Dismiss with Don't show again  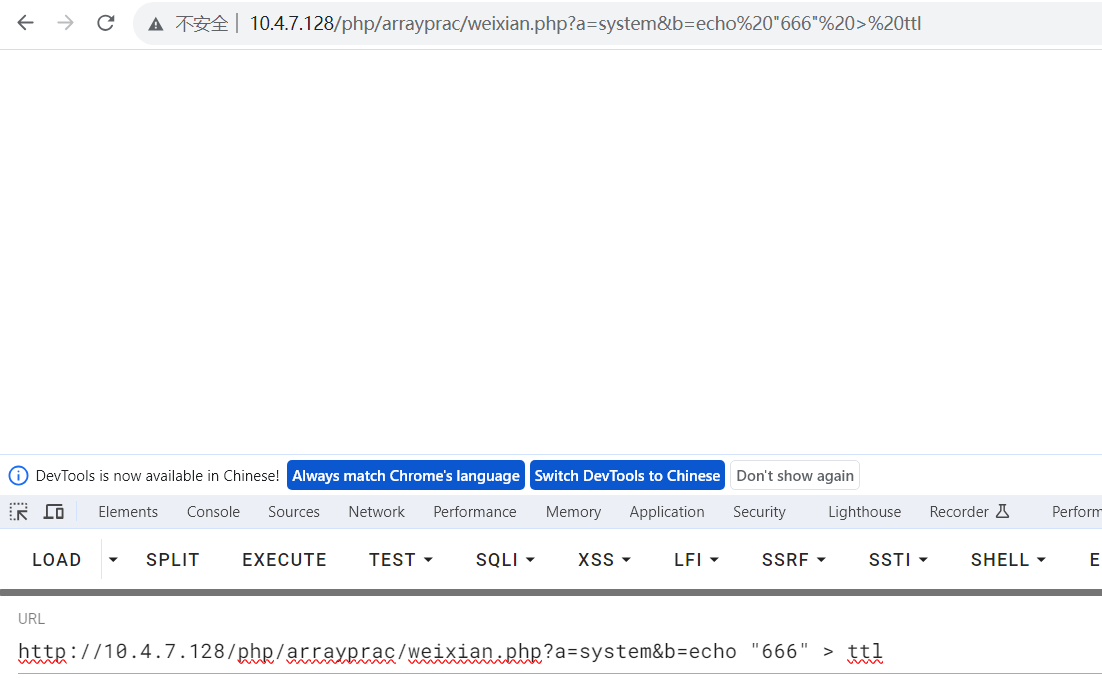795,476
